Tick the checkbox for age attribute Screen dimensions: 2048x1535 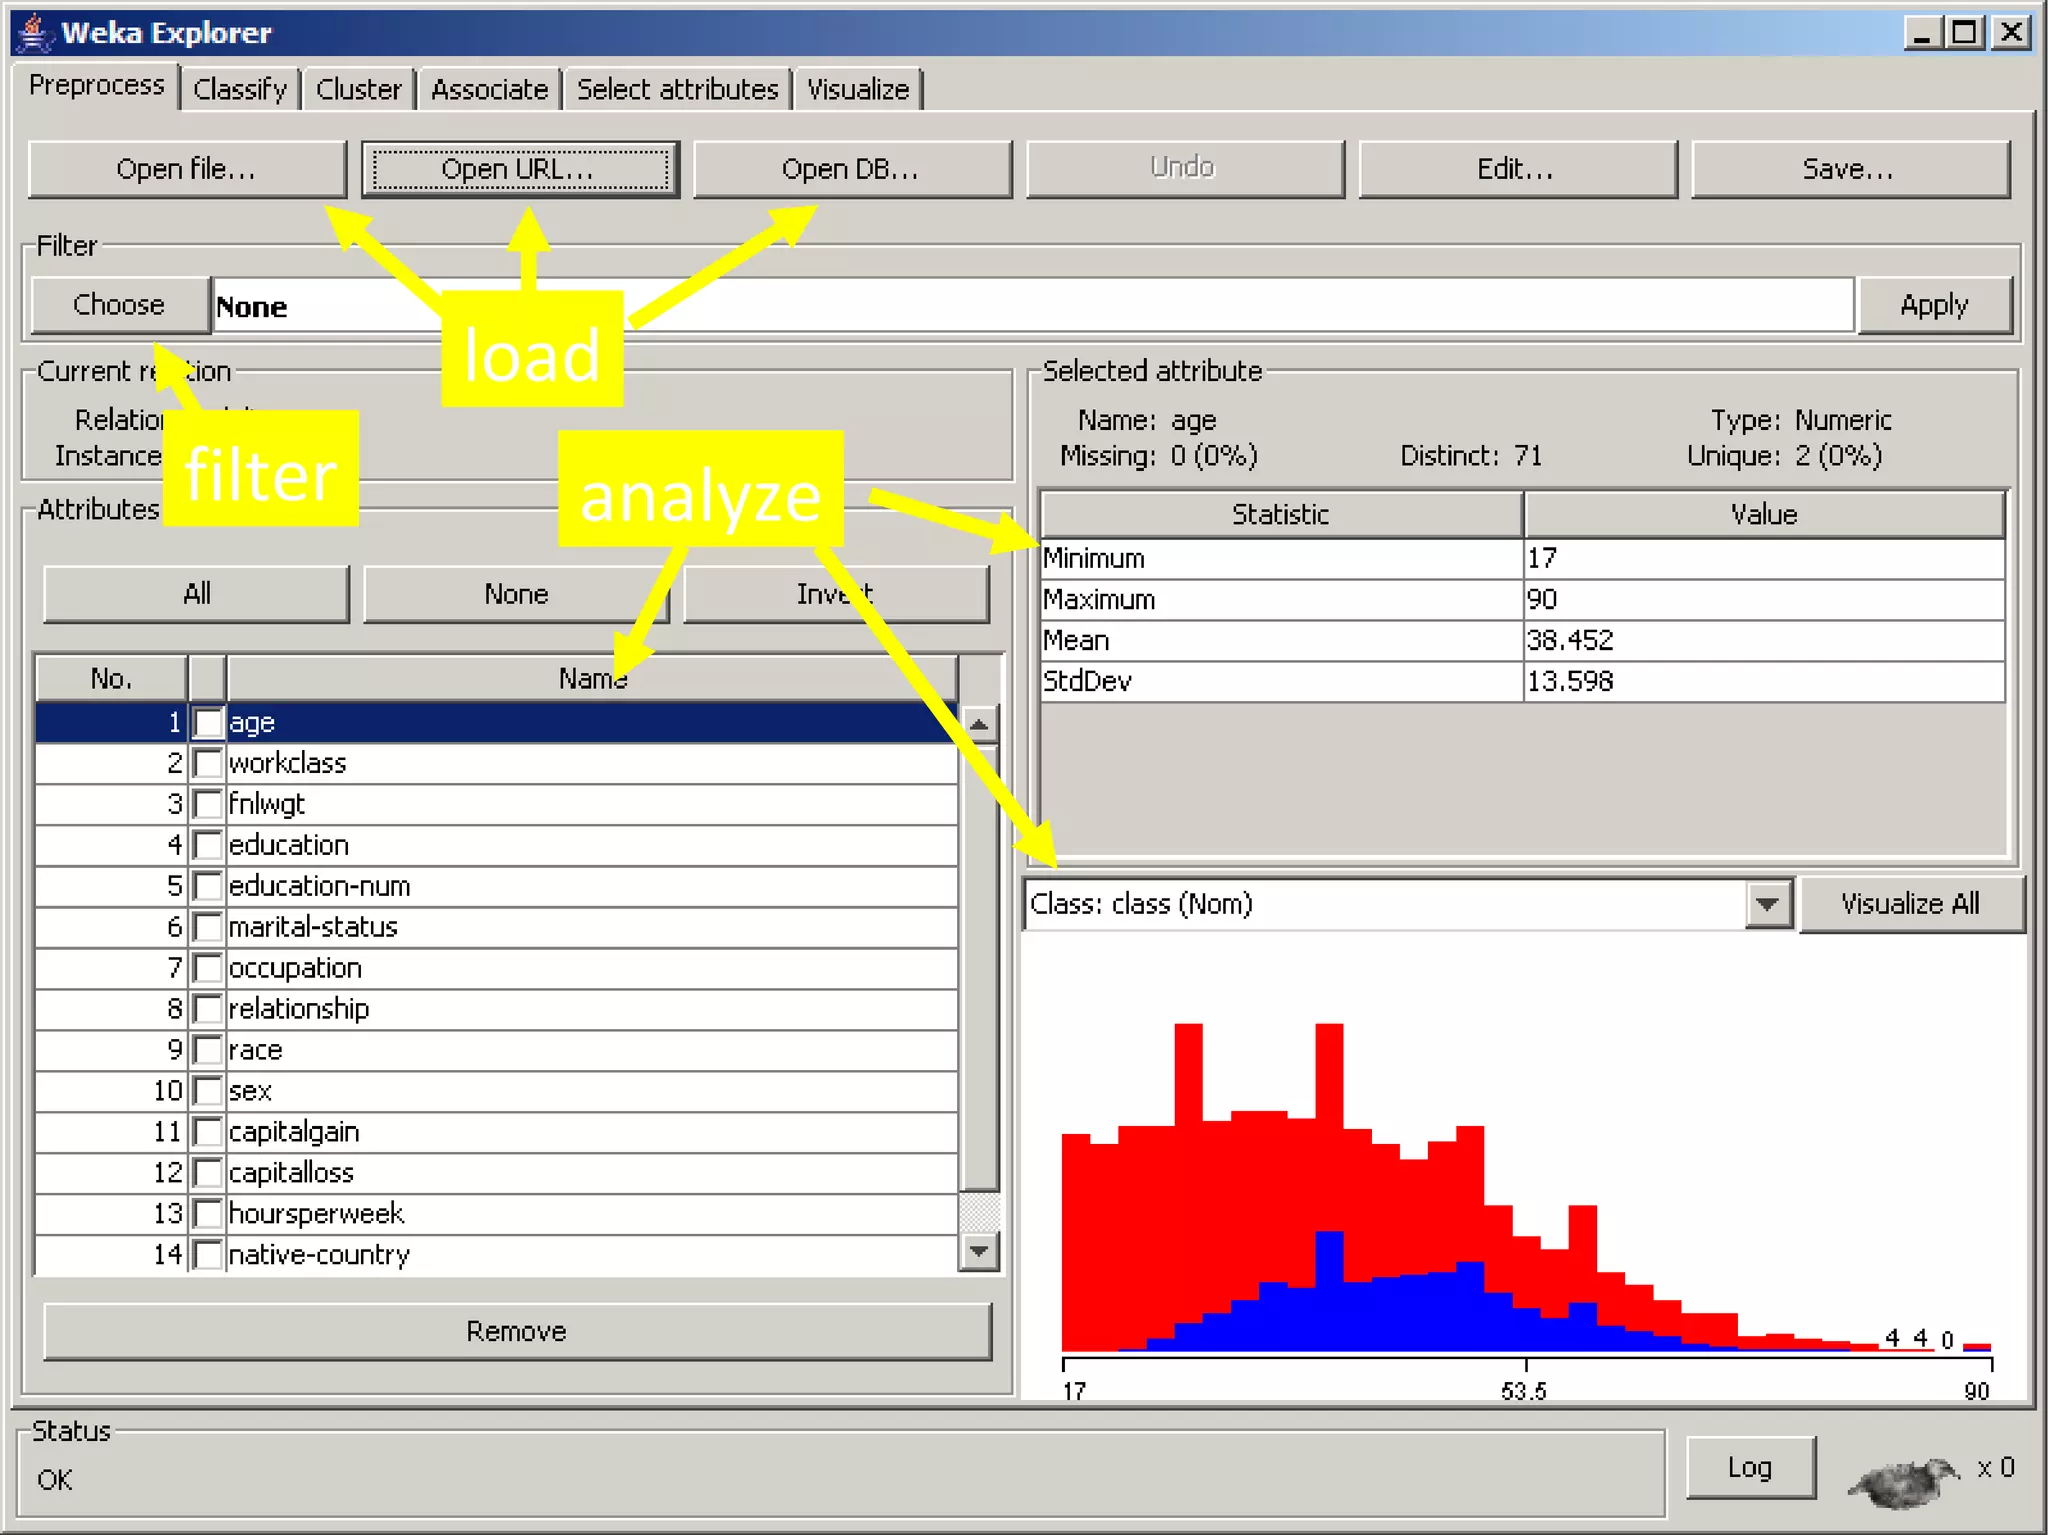tap(208, 722)
